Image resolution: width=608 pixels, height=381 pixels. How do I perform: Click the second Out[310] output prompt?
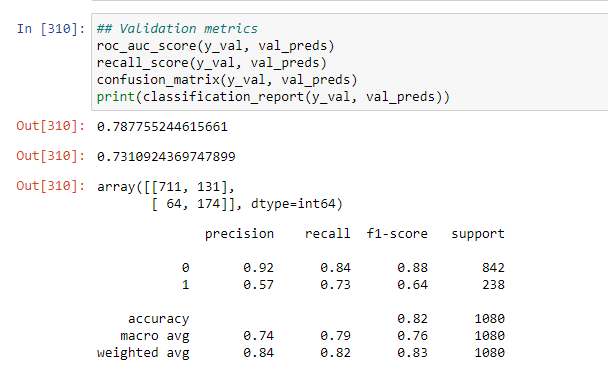51,156
